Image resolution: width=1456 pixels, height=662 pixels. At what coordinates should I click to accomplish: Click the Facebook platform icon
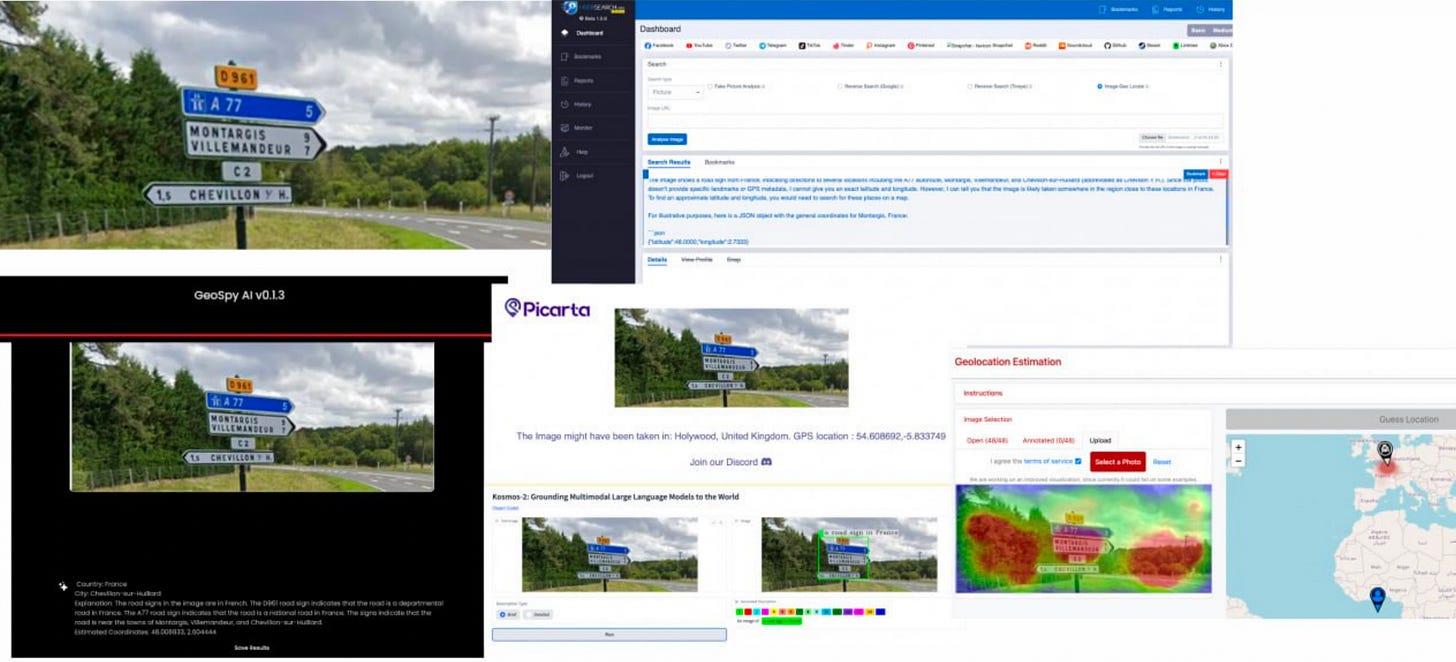pos(648,45)
